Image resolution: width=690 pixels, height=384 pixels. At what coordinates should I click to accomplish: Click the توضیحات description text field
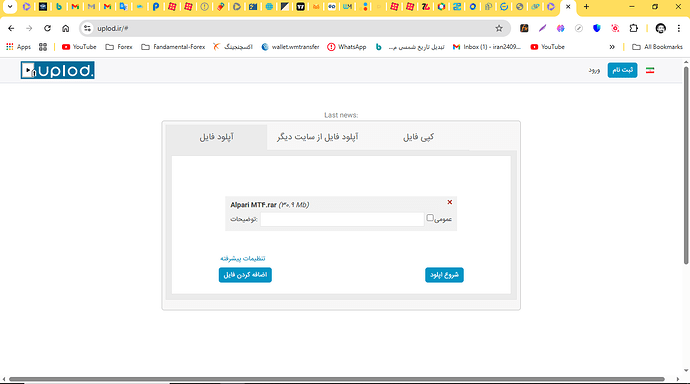342,219
